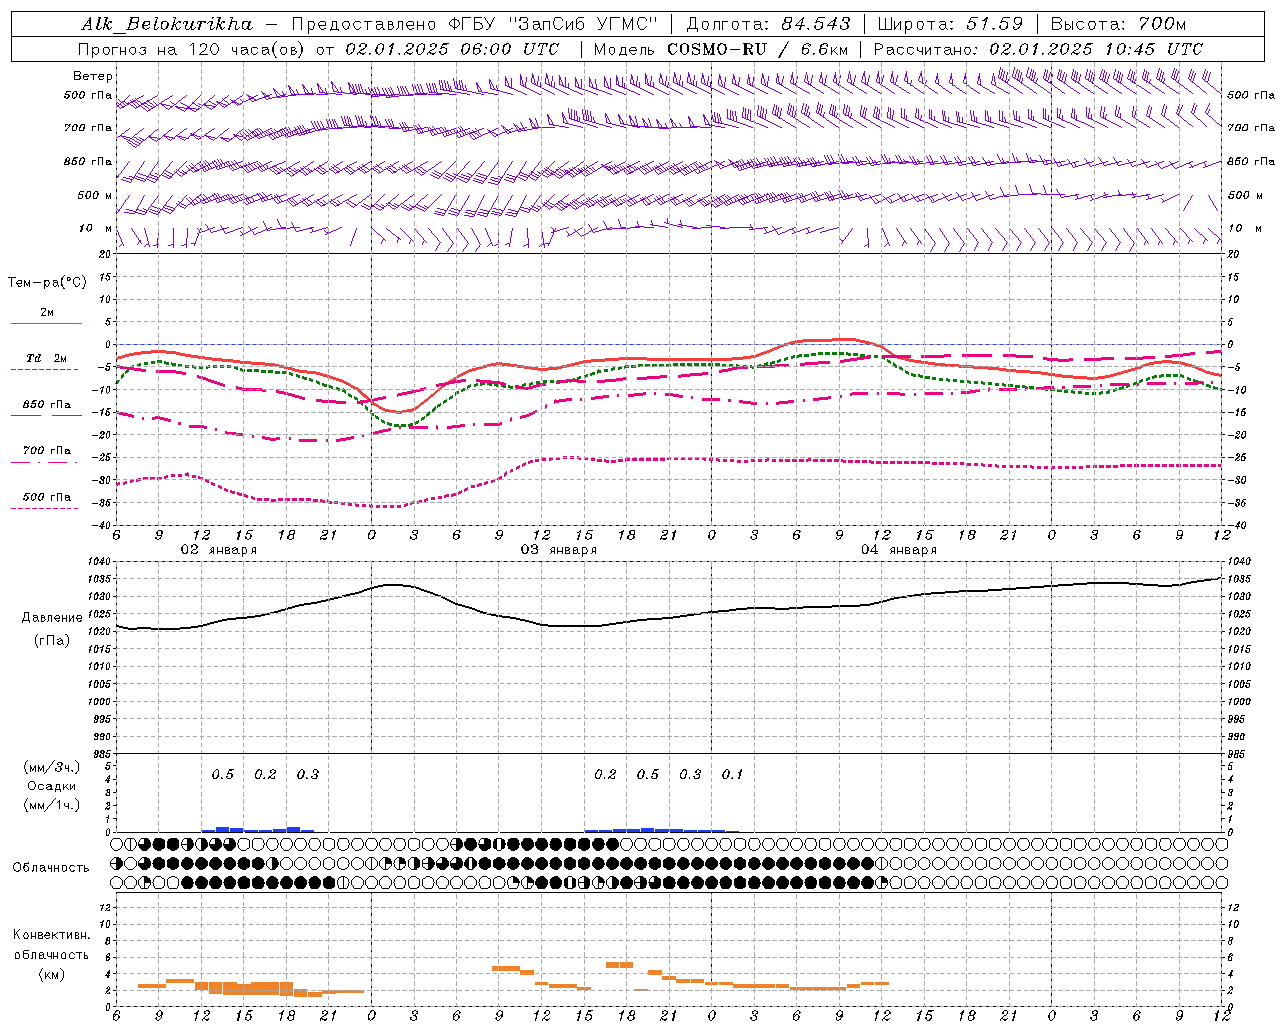Click the station name Alk_Belokurikha in the header
This screenshot has height=1024, width=1280.
(167, 24)
